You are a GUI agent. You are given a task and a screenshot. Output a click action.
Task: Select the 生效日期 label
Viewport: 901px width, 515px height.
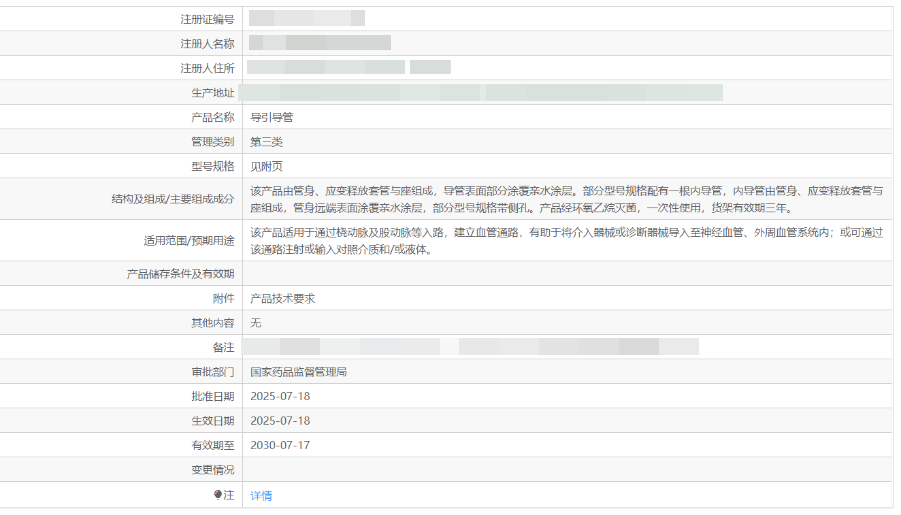tap(213, 421)
